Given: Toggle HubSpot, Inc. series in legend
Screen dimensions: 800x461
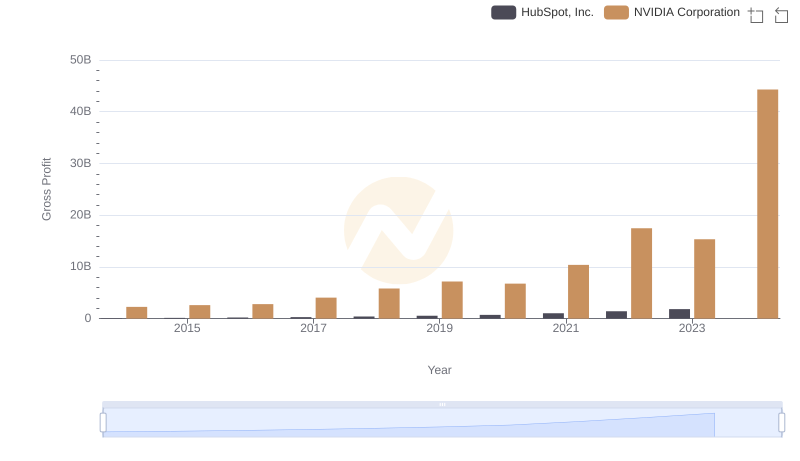Looking at the screenshot, I should pyautogui.click(x=542, y=12).
